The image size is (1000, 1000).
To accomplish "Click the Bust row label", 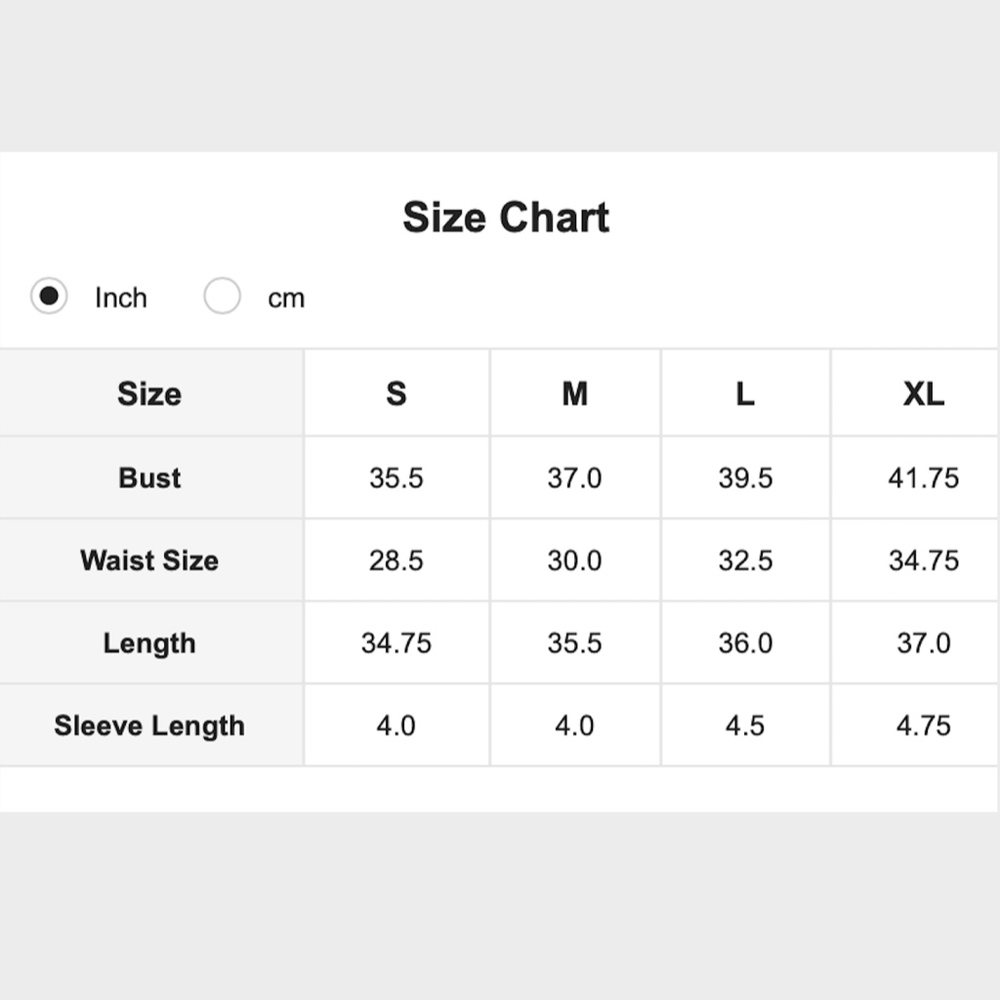I will pos(149,478).
